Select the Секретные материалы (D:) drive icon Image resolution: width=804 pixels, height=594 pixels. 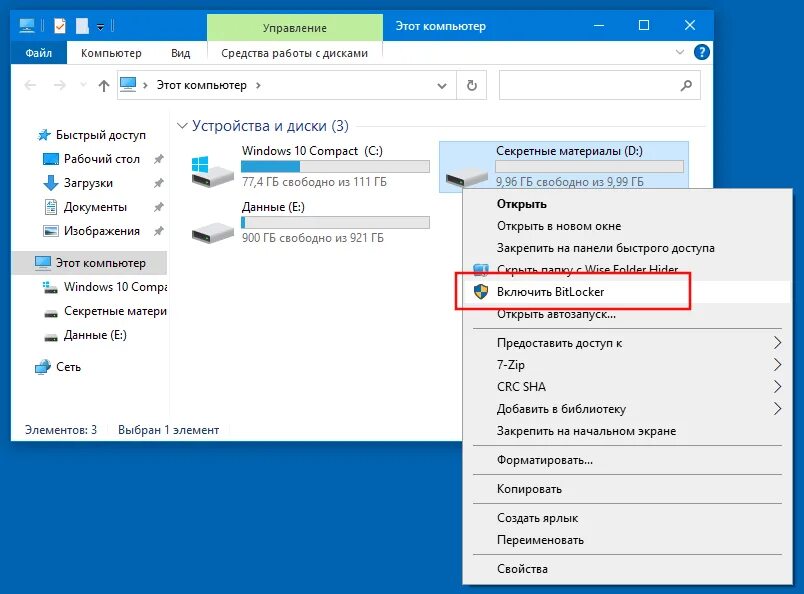pyautogui.click(x=467, y=177)
